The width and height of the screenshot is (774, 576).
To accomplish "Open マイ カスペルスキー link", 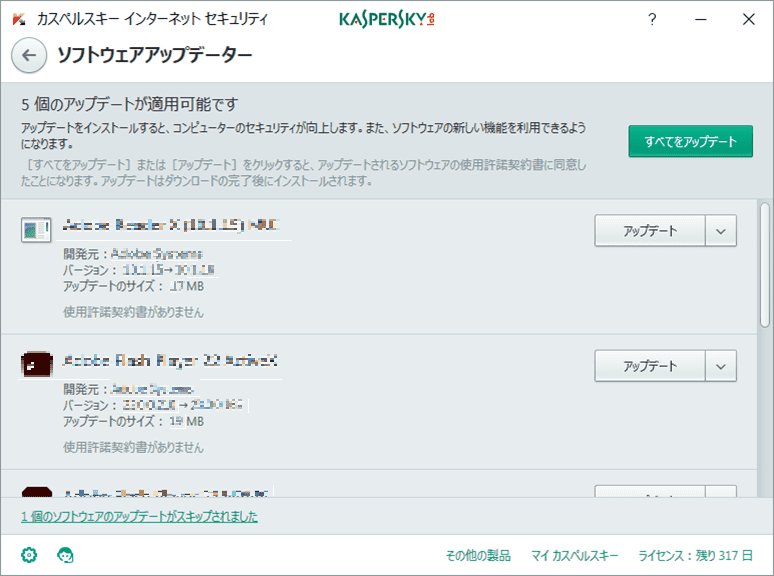I will pyautogui.click(x=575, y=555).
